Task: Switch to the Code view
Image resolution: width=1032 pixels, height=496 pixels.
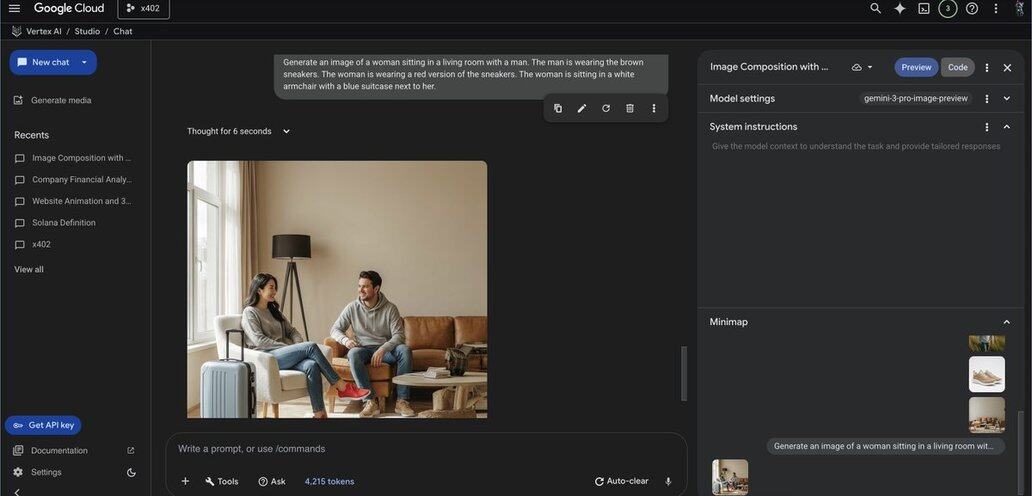Action: pyautogui.click(x=957, y=67)
